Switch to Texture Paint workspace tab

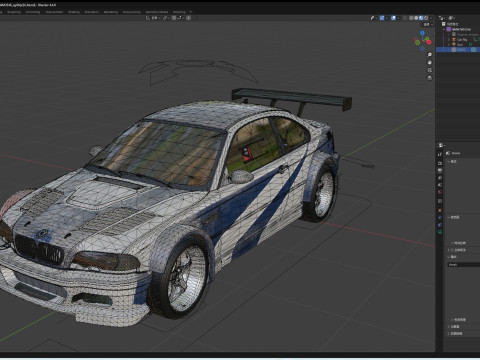click(x=54, y=12)
